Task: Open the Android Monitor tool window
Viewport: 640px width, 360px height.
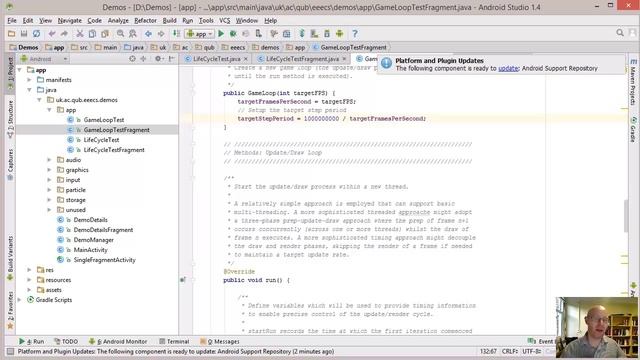Action: click(118, 341)
